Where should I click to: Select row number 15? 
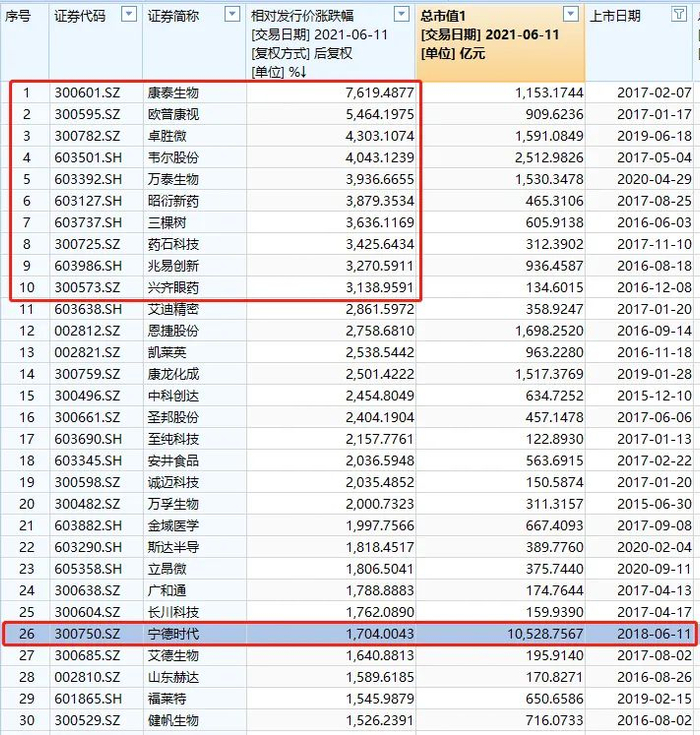click(27, 396)
